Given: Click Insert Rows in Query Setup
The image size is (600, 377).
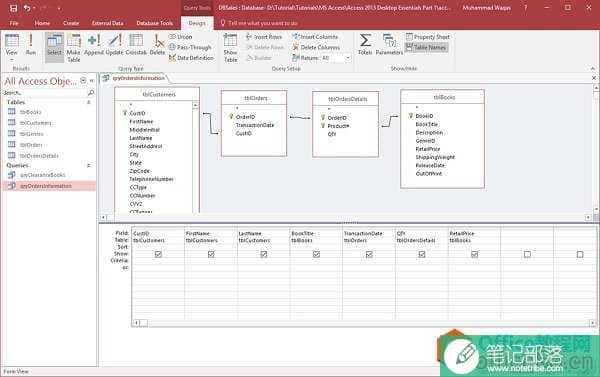Looking at the screenshot, I should pos(264,37).
